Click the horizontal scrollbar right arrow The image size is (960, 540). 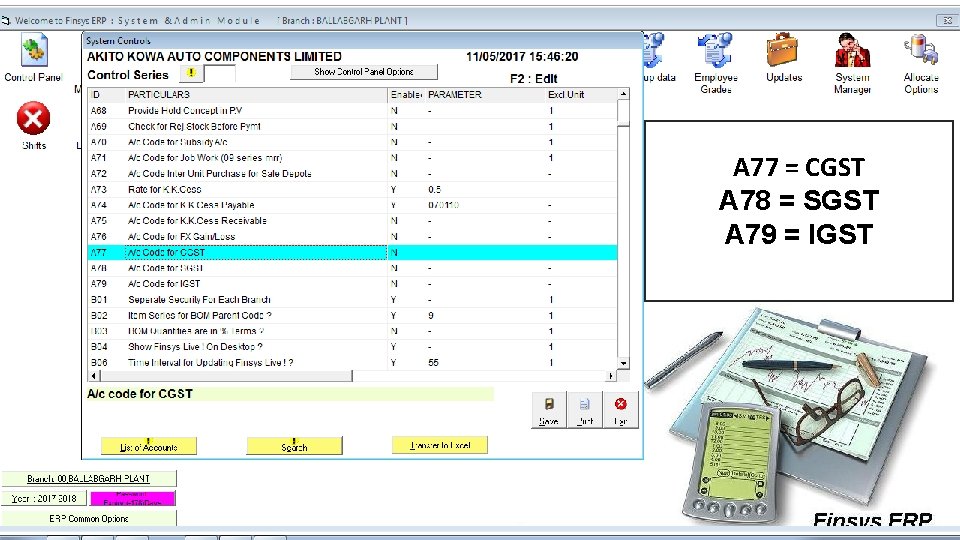point(611,375)
